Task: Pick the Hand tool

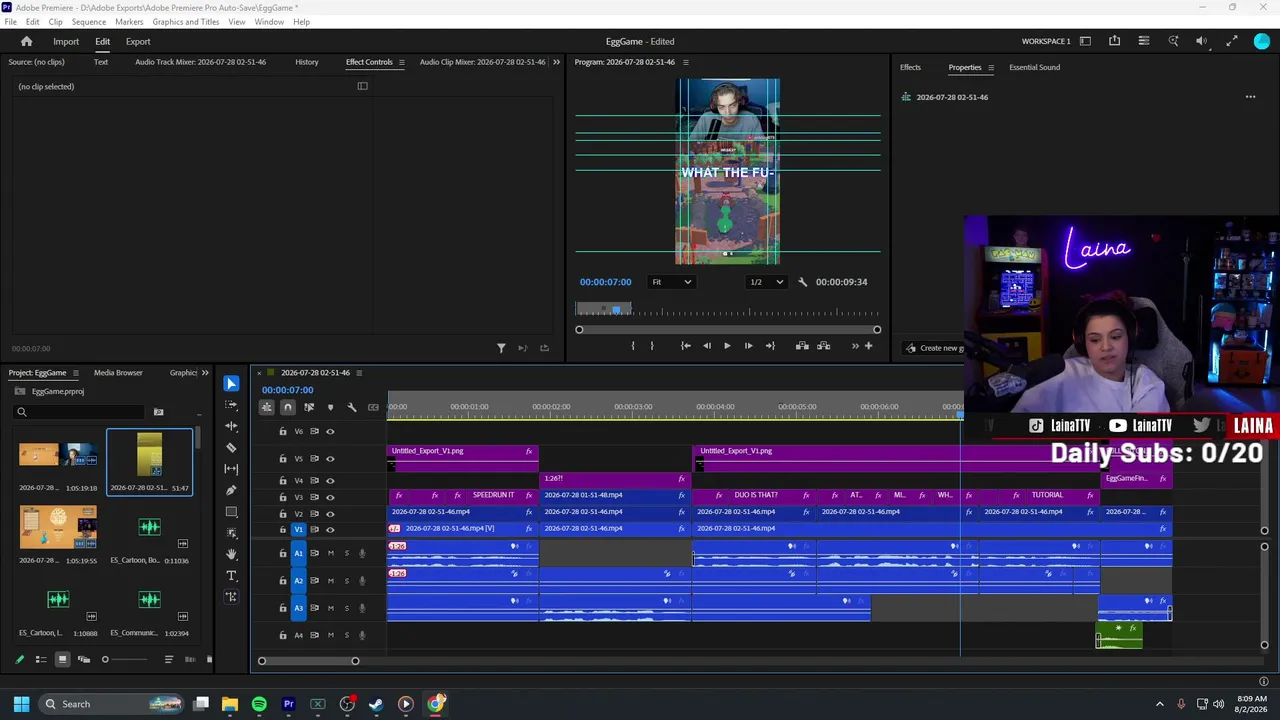Action: tap(232, 554)
